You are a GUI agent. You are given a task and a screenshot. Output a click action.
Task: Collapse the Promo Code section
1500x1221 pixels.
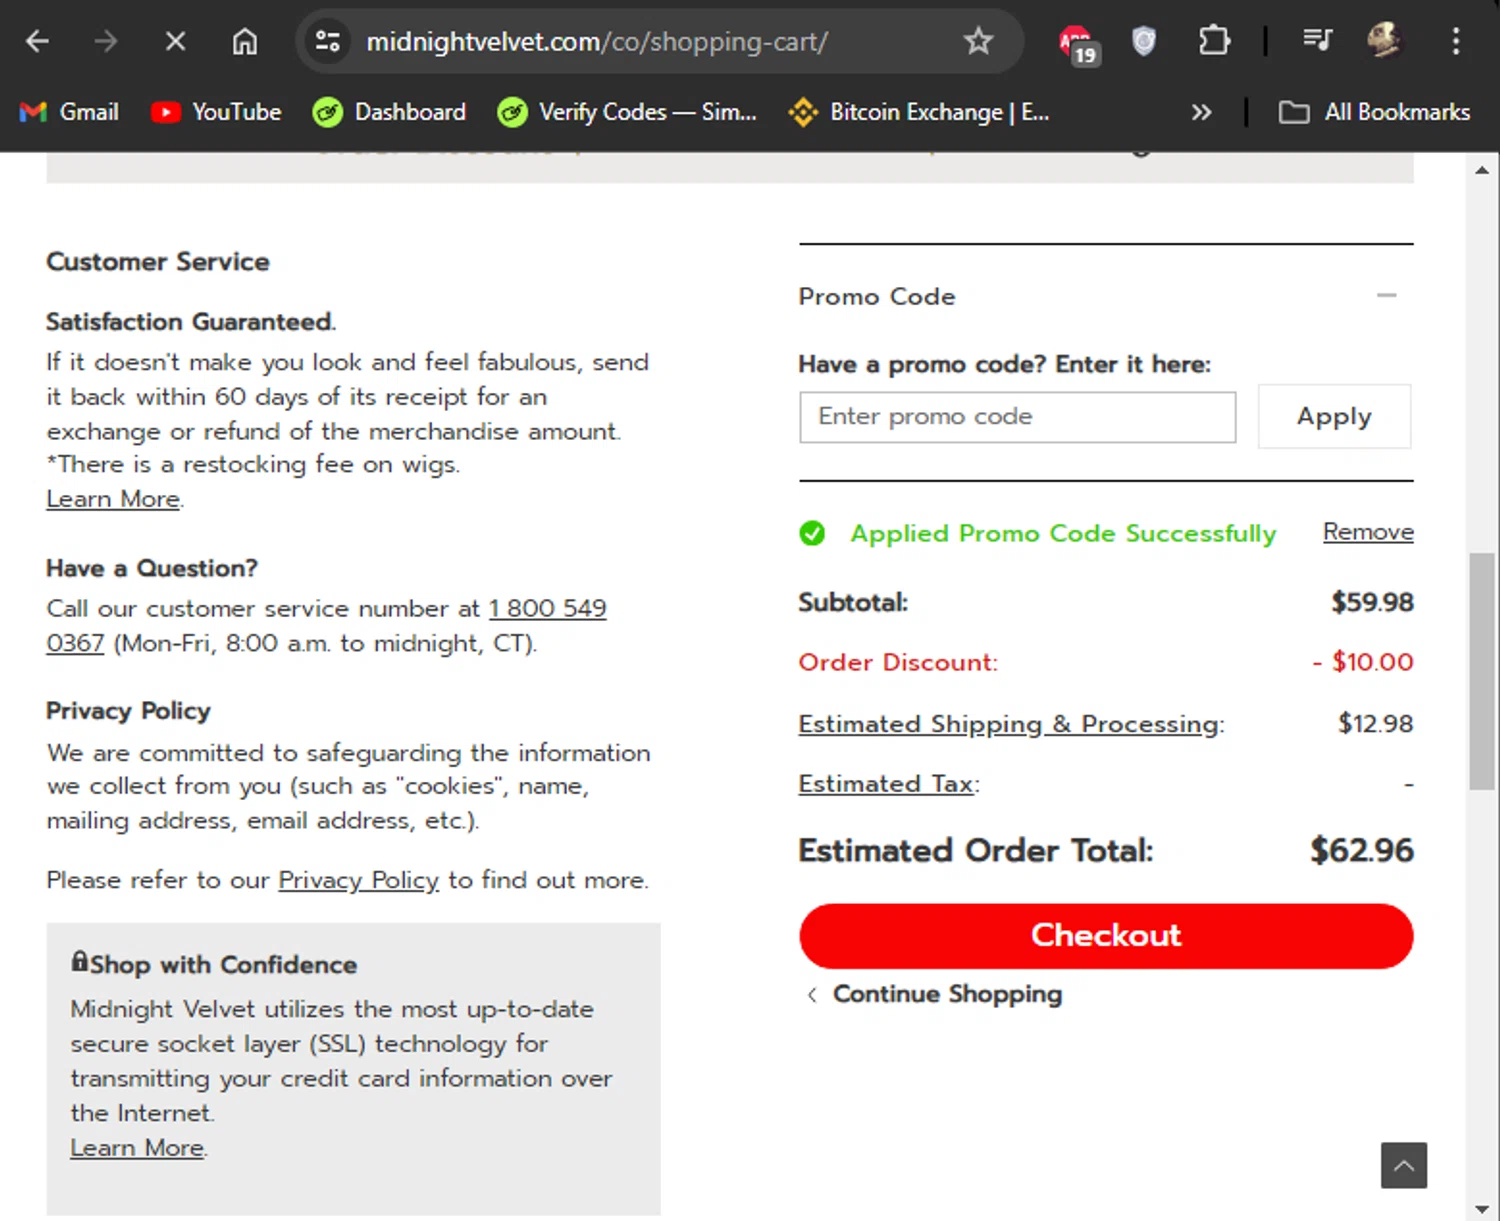(x=1386, y=296)
